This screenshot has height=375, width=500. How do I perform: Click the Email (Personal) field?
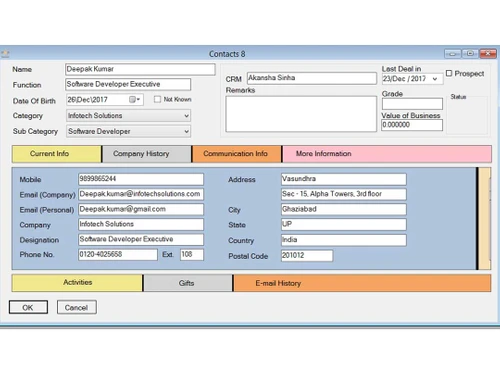141,209
